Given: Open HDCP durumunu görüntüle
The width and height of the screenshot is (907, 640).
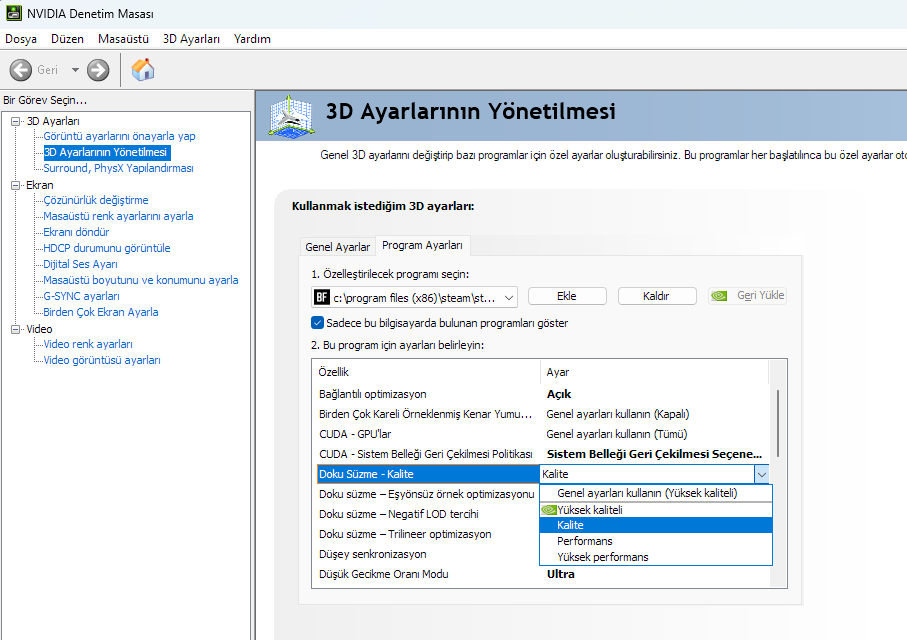Looking at the screenshot, I should click(x=106, y=248).
